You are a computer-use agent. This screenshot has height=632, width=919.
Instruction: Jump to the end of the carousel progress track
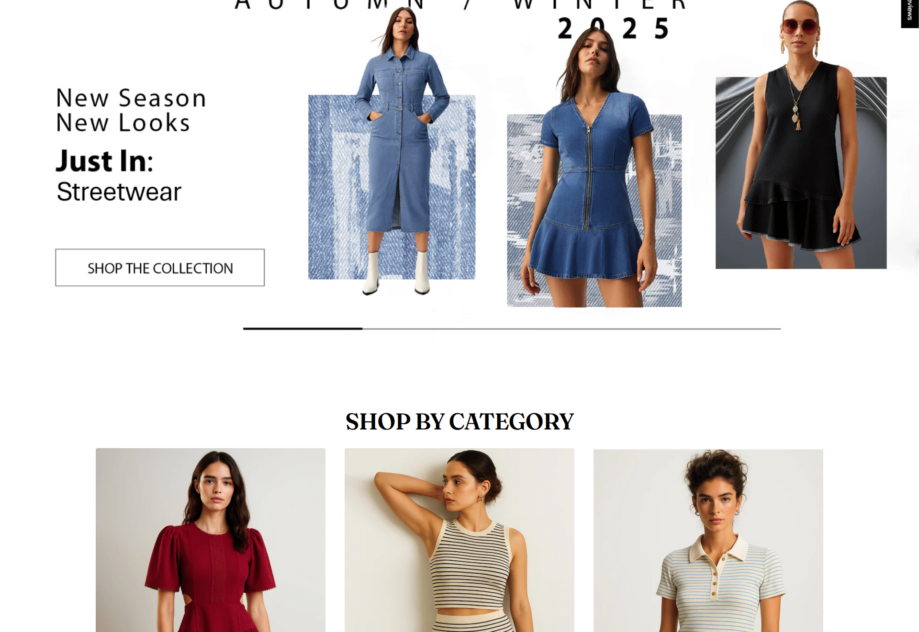[778, 329]
